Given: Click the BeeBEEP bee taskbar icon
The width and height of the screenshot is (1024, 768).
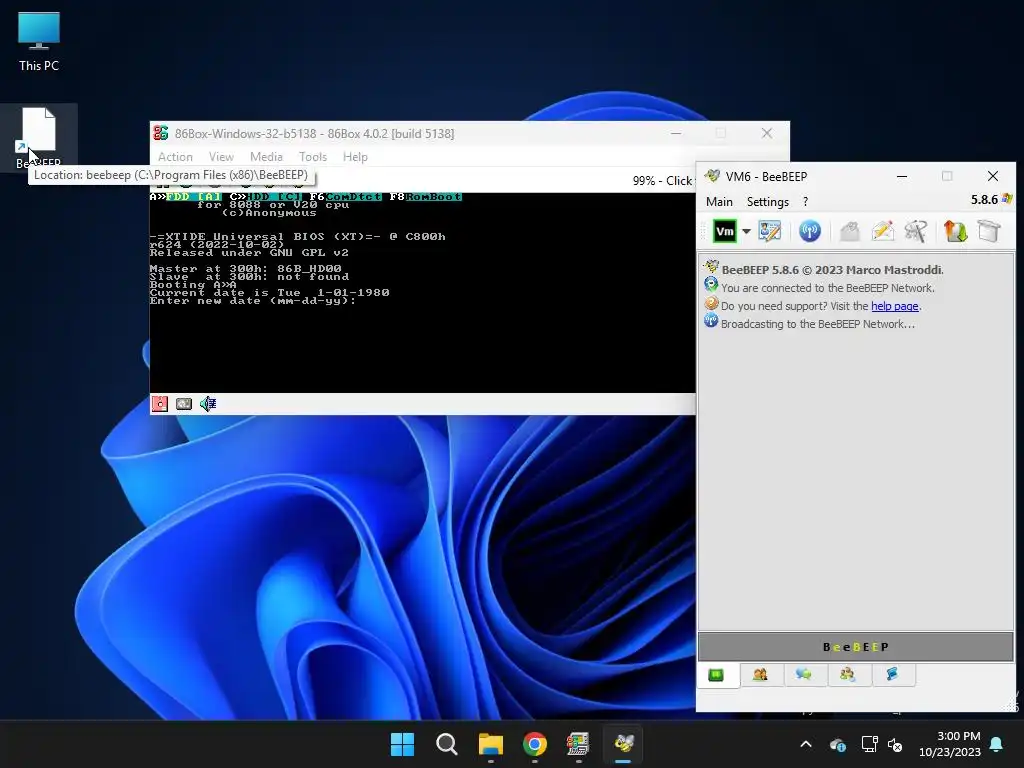Looking at the screenshot, I should pos(623,744).
